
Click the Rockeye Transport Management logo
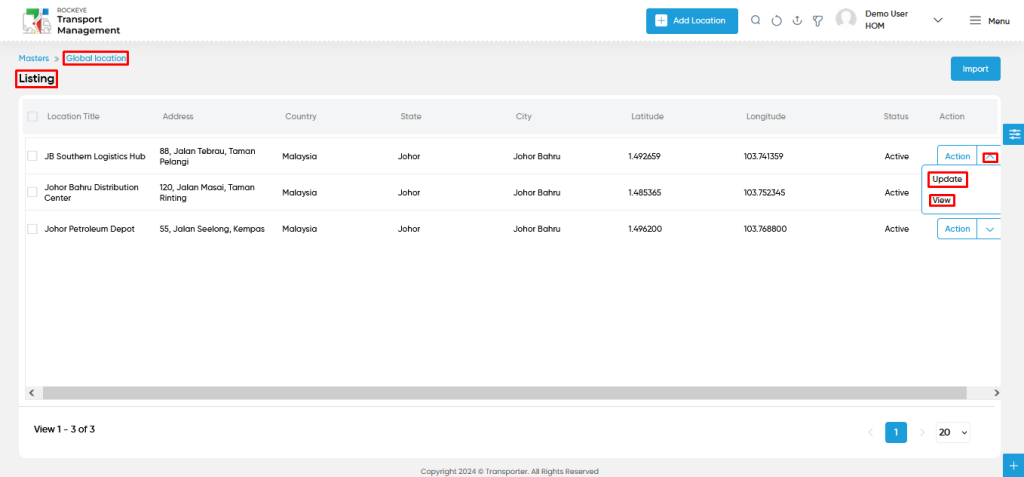[x=71, y=21]
